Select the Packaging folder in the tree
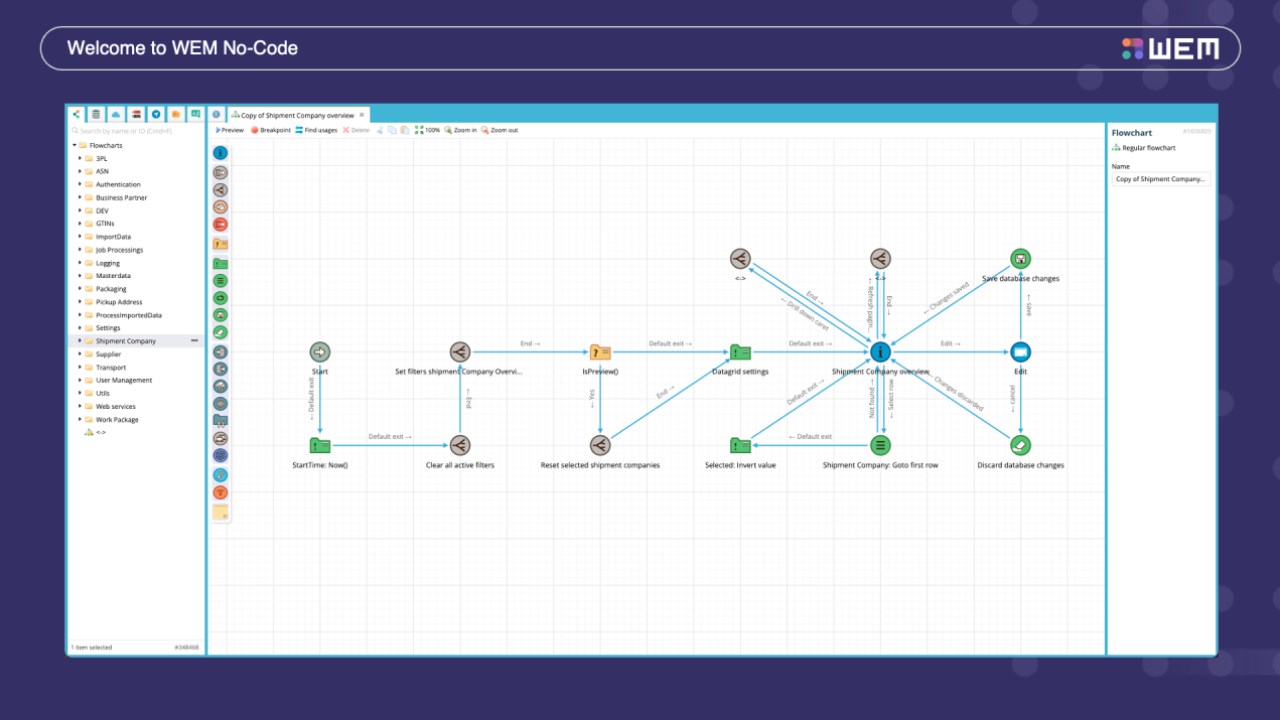This screenshot has height=720, width=1280. point(111,289)
